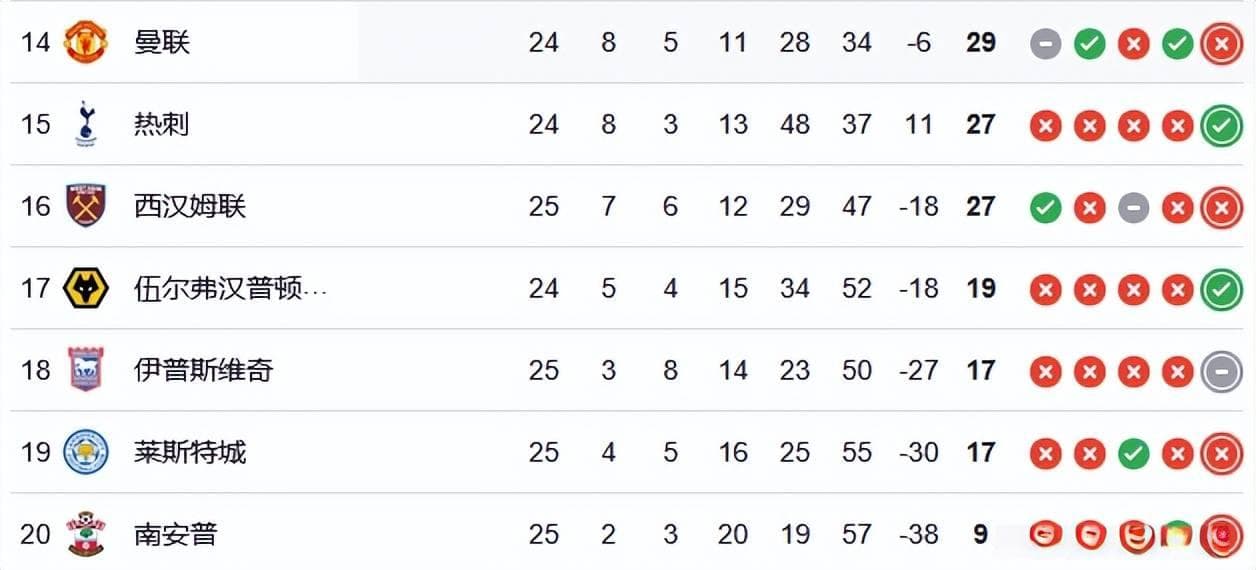Click the Manchester United club crest

click(x=85, y=42)
